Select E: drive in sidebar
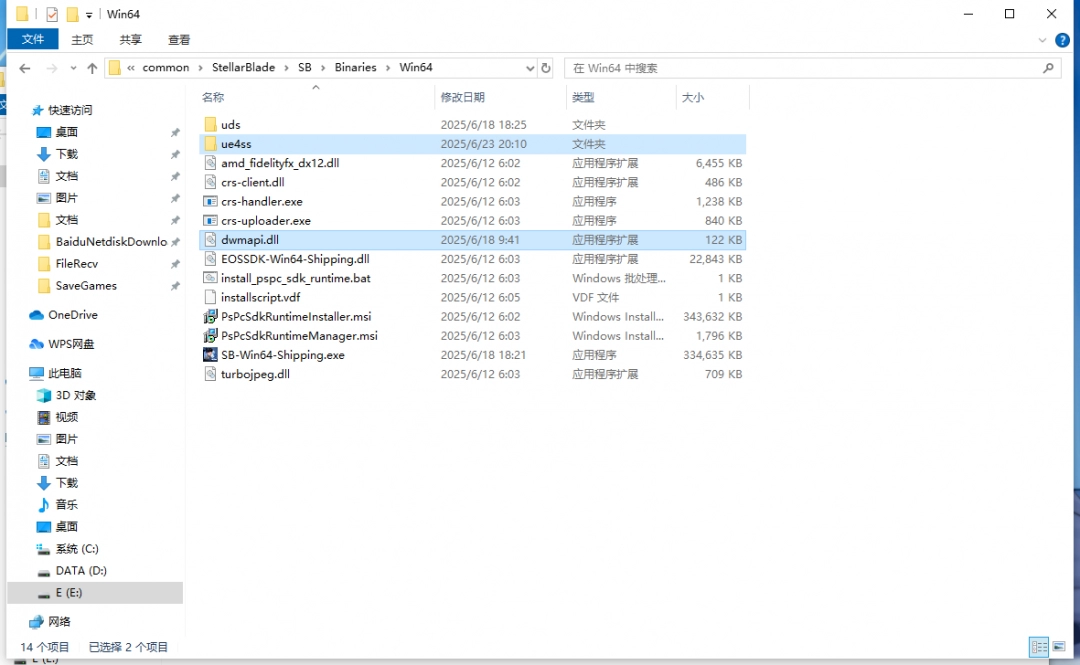The width and height of the screenshot is (1080, 665). pyautogui.click(x=69, y=593)
